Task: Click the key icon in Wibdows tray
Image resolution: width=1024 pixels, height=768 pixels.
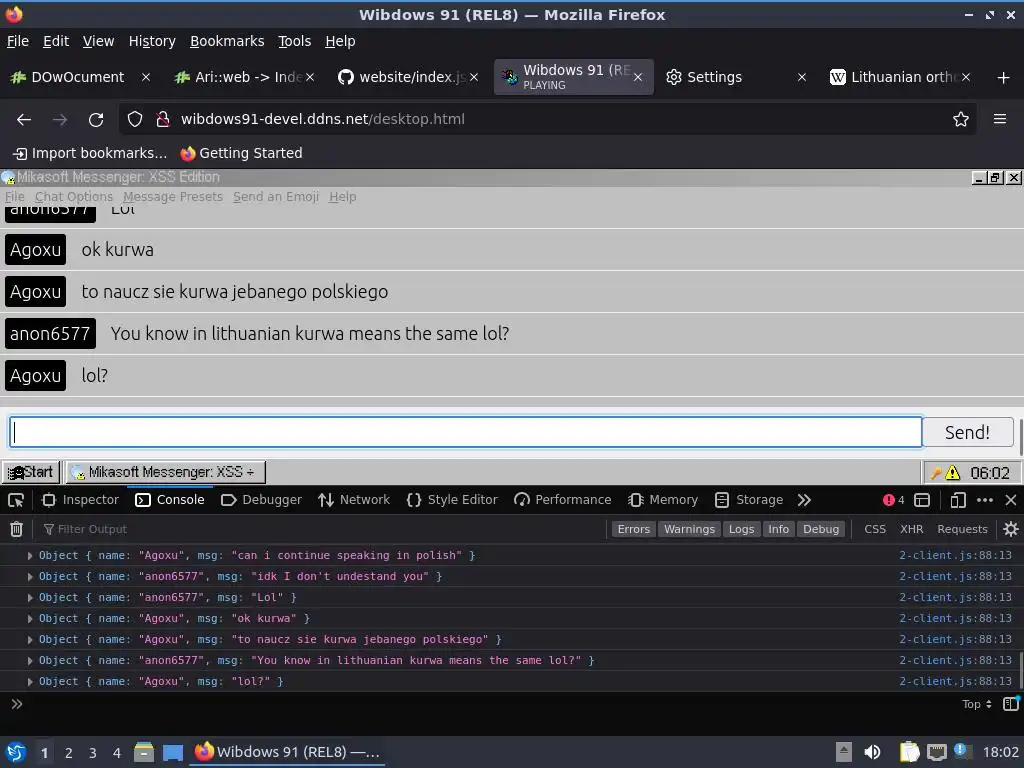Action: click(x=936, y=473)
